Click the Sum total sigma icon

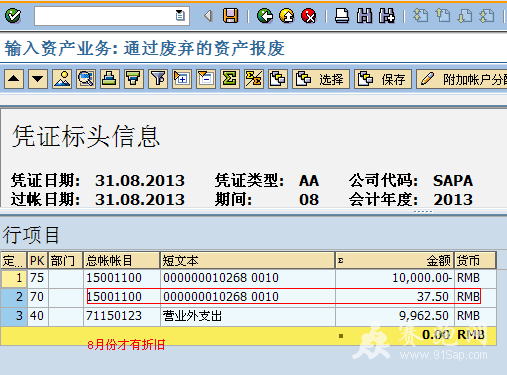(x=230, y=79)
